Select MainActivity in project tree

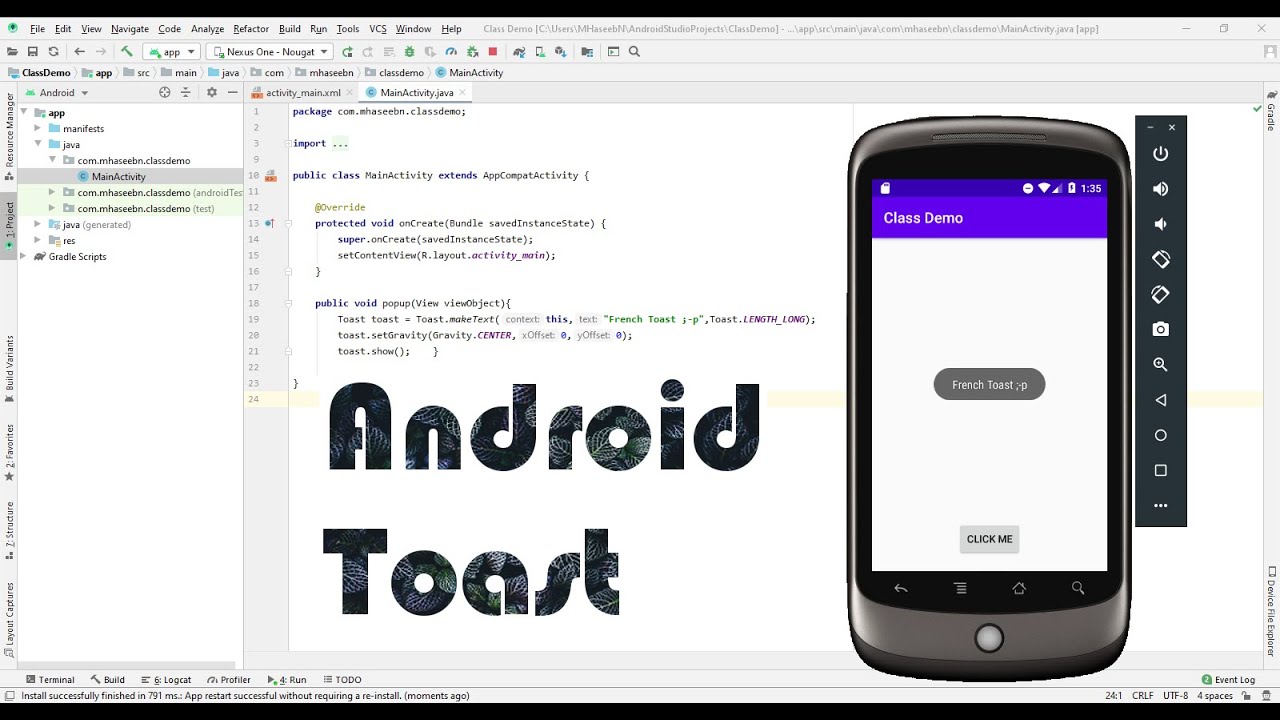point(119,177)
